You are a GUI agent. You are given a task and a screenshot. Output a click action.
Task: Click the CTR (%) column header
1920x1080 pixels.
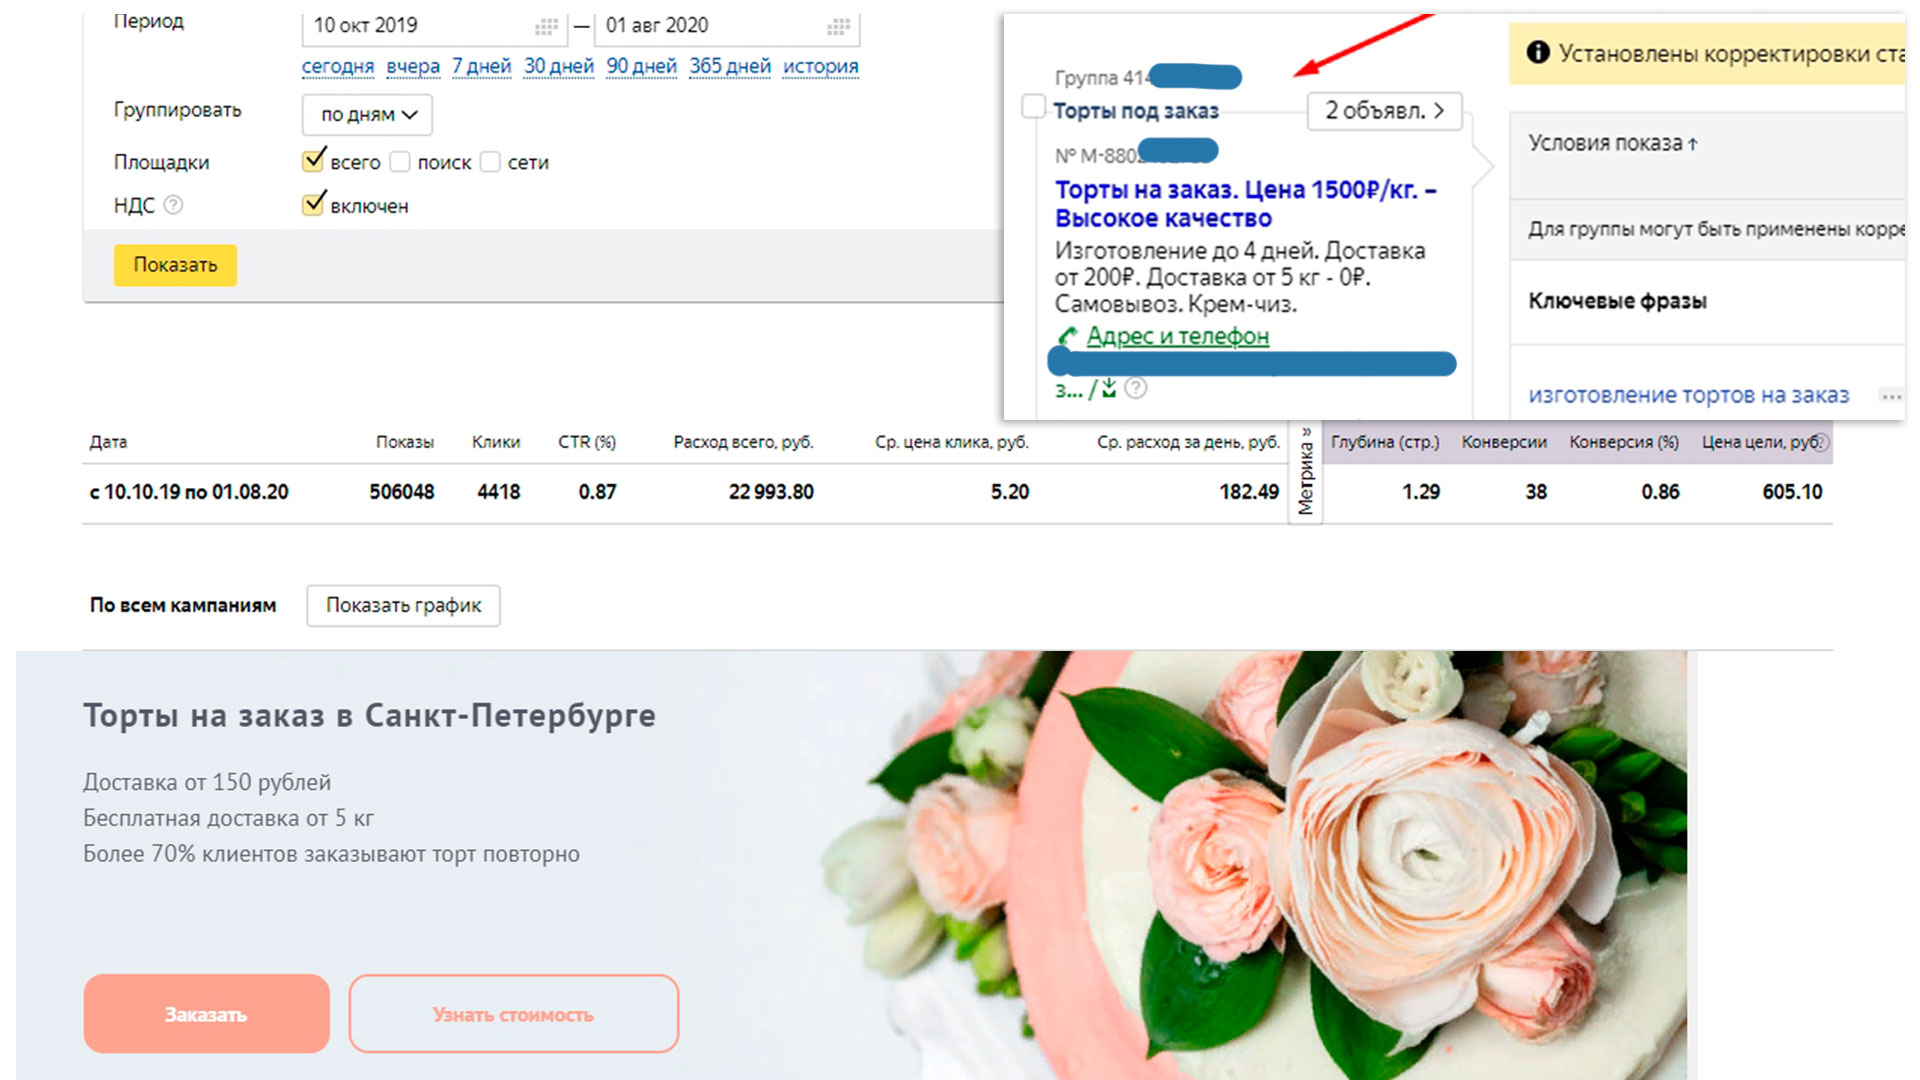coord(587,442)
